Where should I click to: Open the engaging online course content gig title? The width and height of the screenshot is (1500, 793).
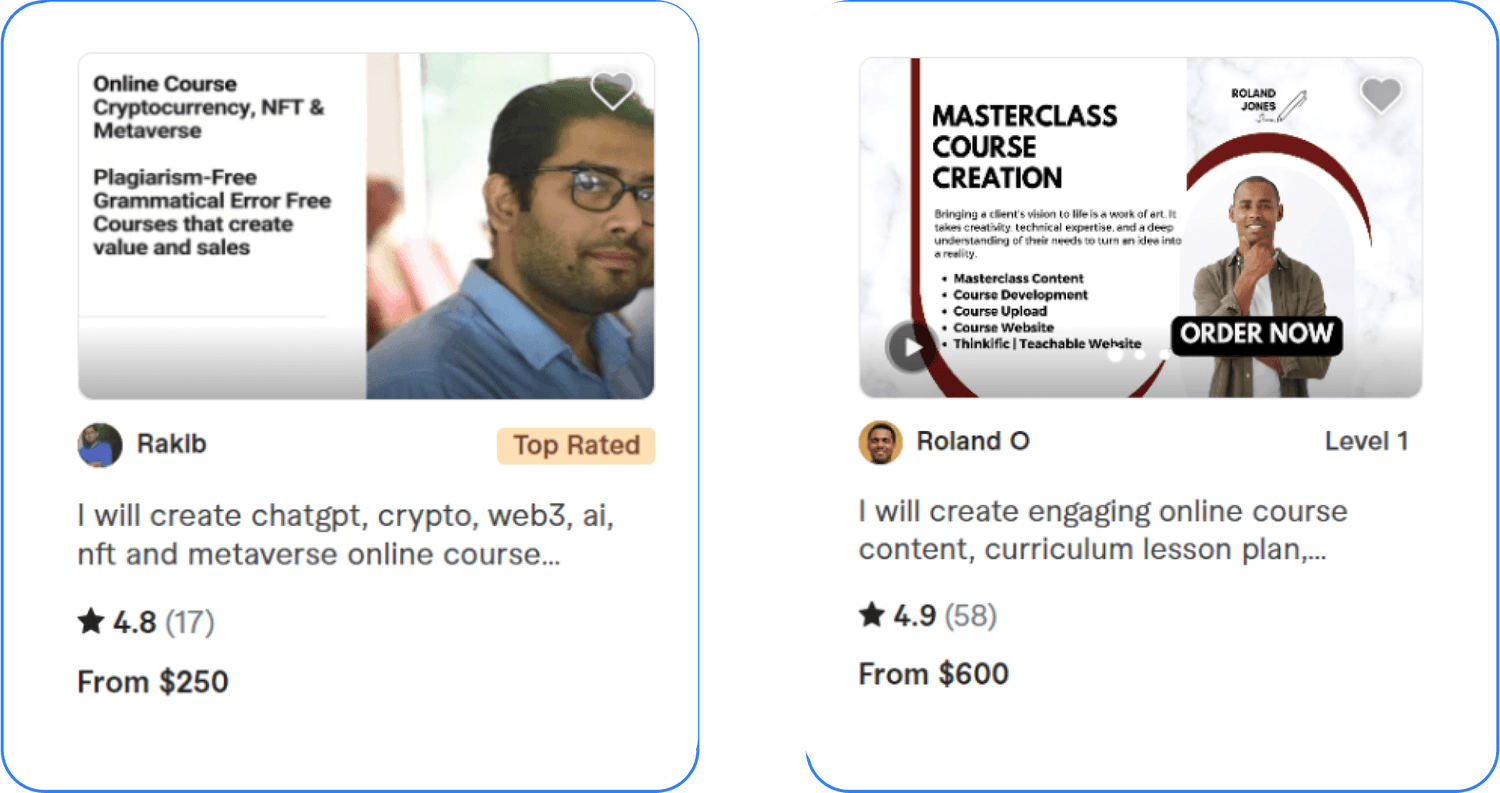1102,530
